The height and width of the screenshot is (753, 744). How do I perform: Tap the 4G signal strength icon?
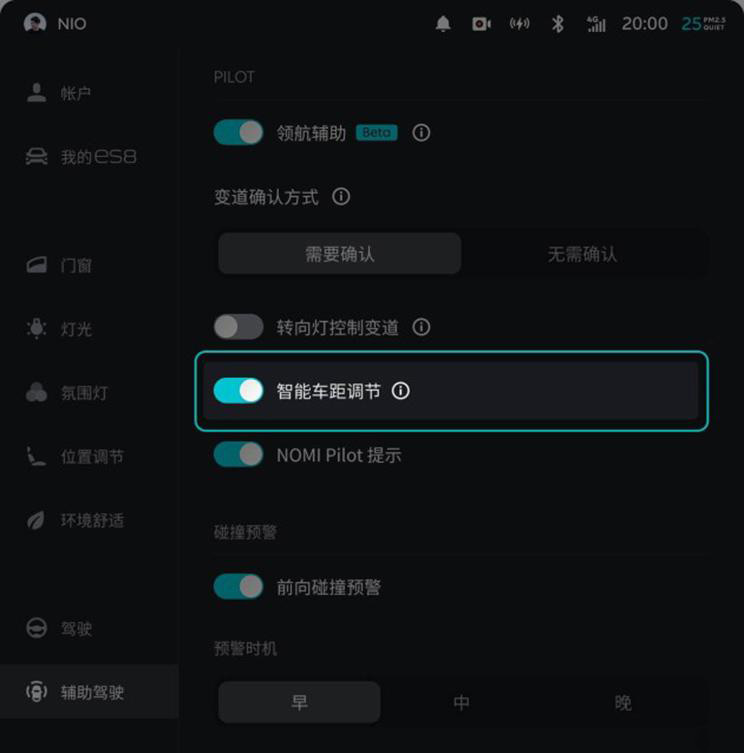click(596, 24)
